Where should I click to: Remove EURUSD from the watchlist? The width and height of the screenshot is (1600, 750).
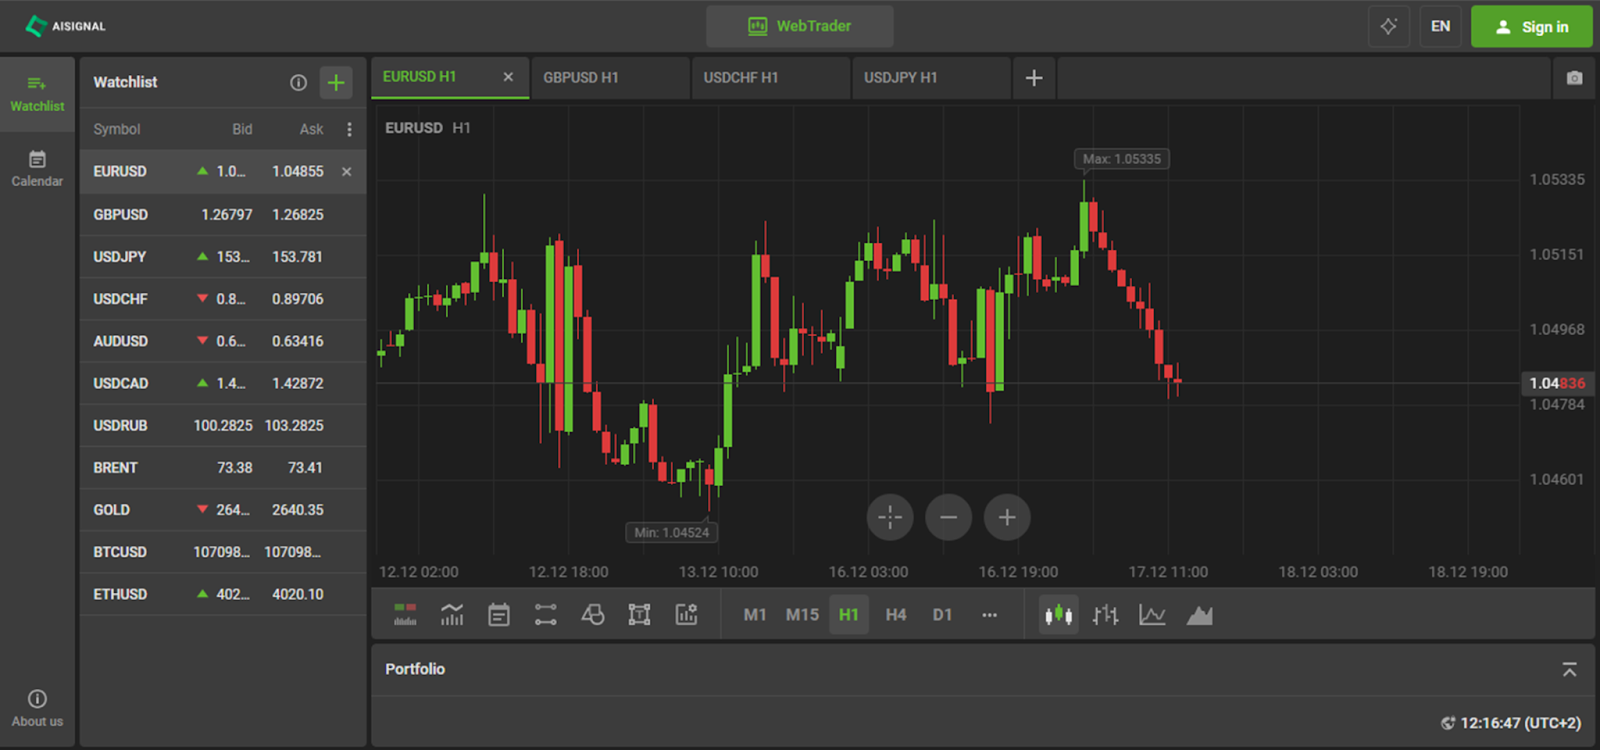click(347, 172)
